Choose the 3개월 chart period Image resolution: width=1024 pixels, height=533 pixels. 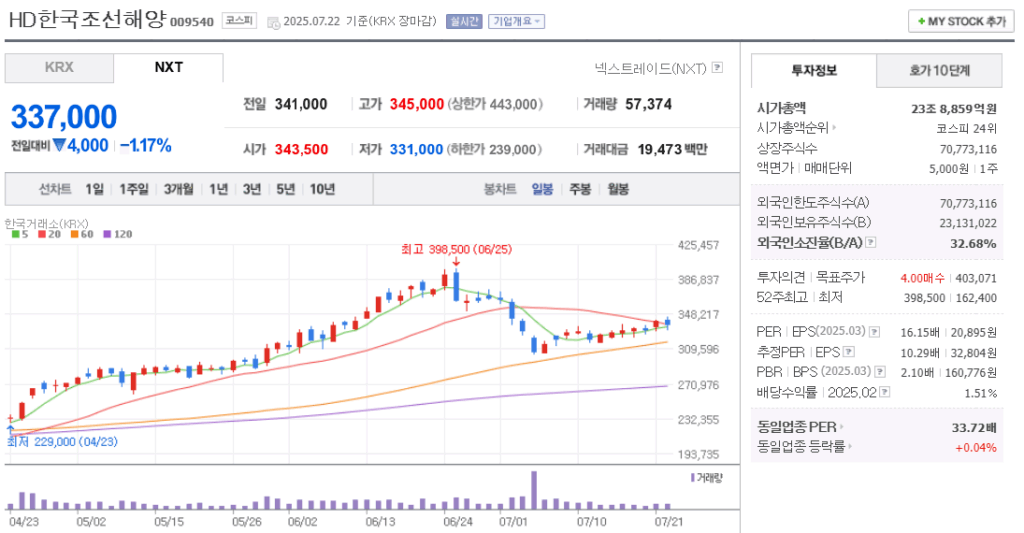pyautogui.click(x=179, y=189)
